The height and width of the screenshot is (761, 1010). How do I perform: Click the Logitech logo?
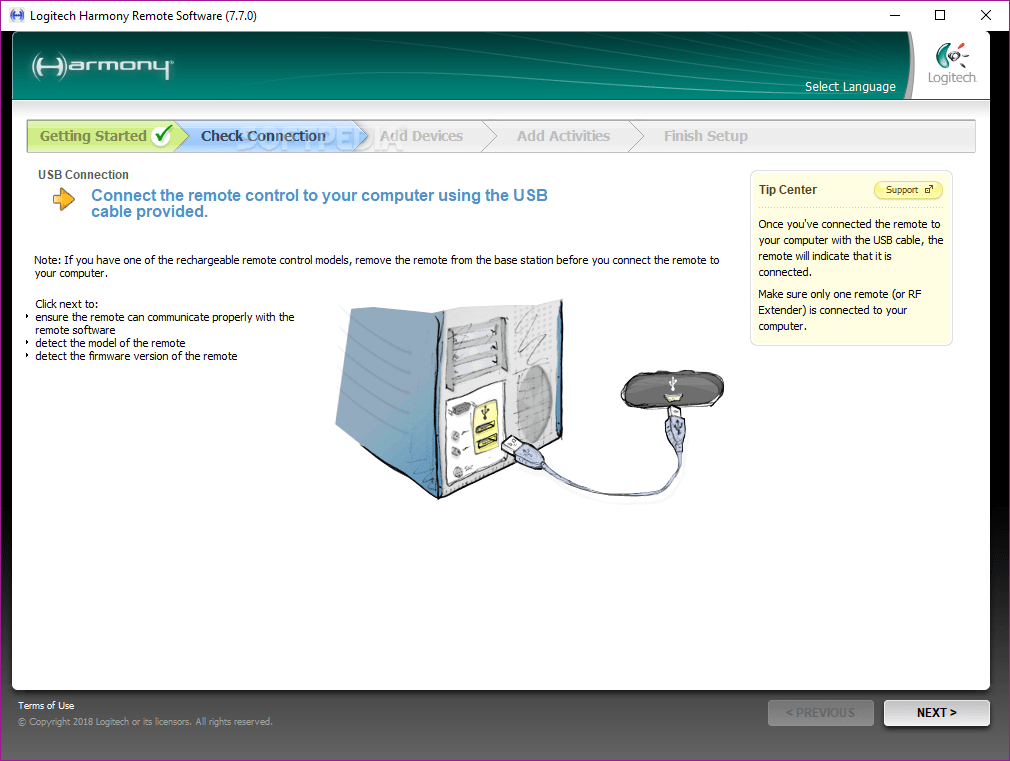tap(952, 63)
